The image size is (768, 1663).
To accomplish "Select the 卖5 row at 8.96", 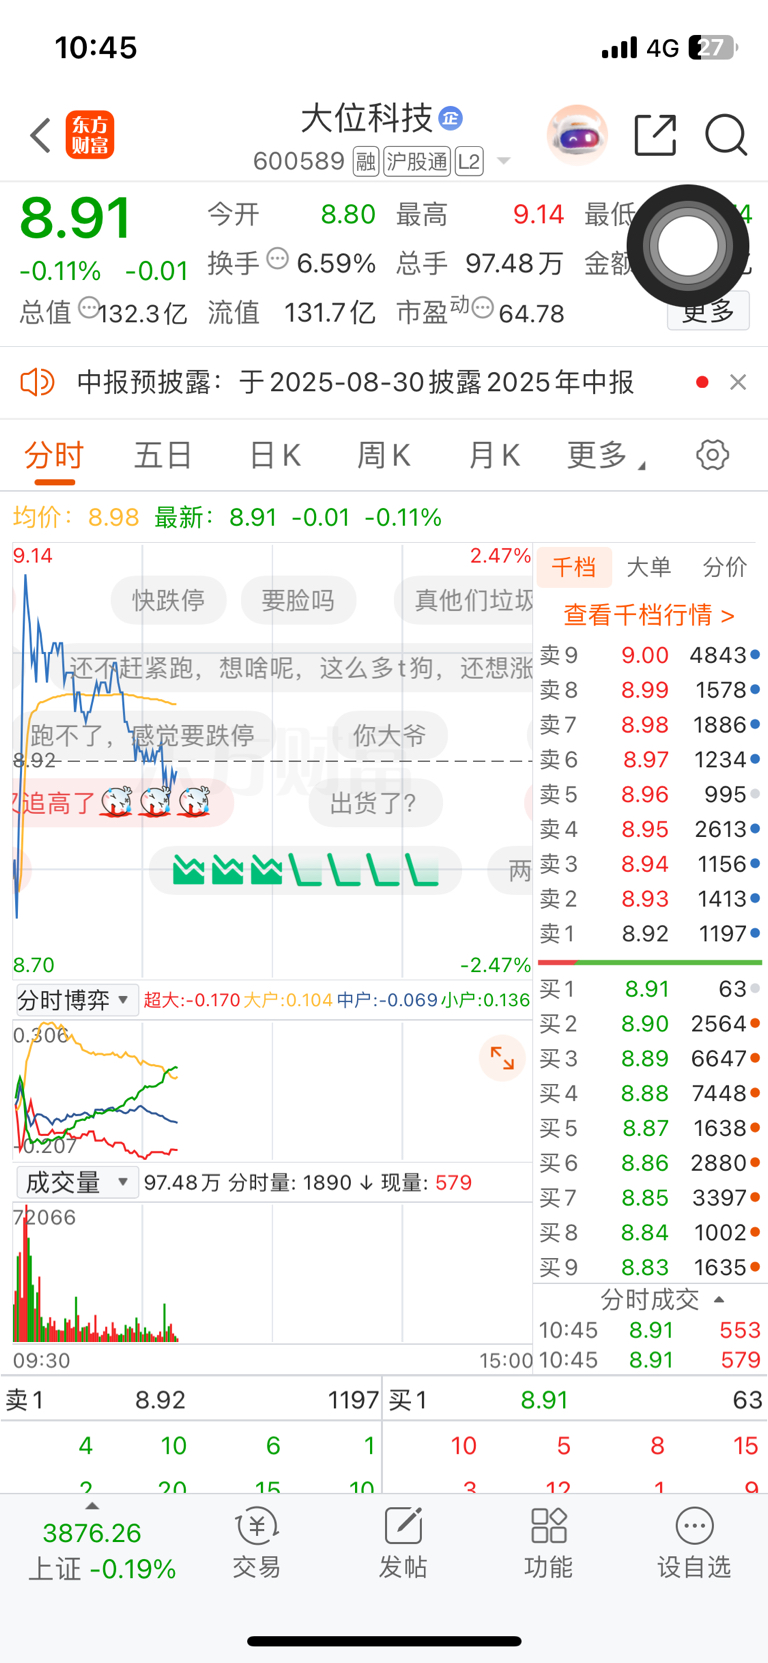I will point(650,794).
